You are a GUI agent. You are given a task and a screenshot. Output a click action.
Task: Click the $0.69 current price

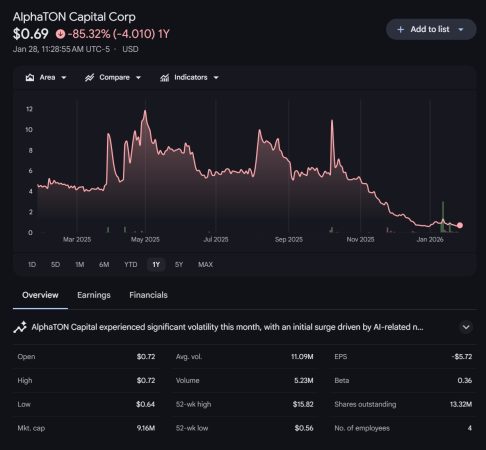pyautogui.click(x=31, y=34)
